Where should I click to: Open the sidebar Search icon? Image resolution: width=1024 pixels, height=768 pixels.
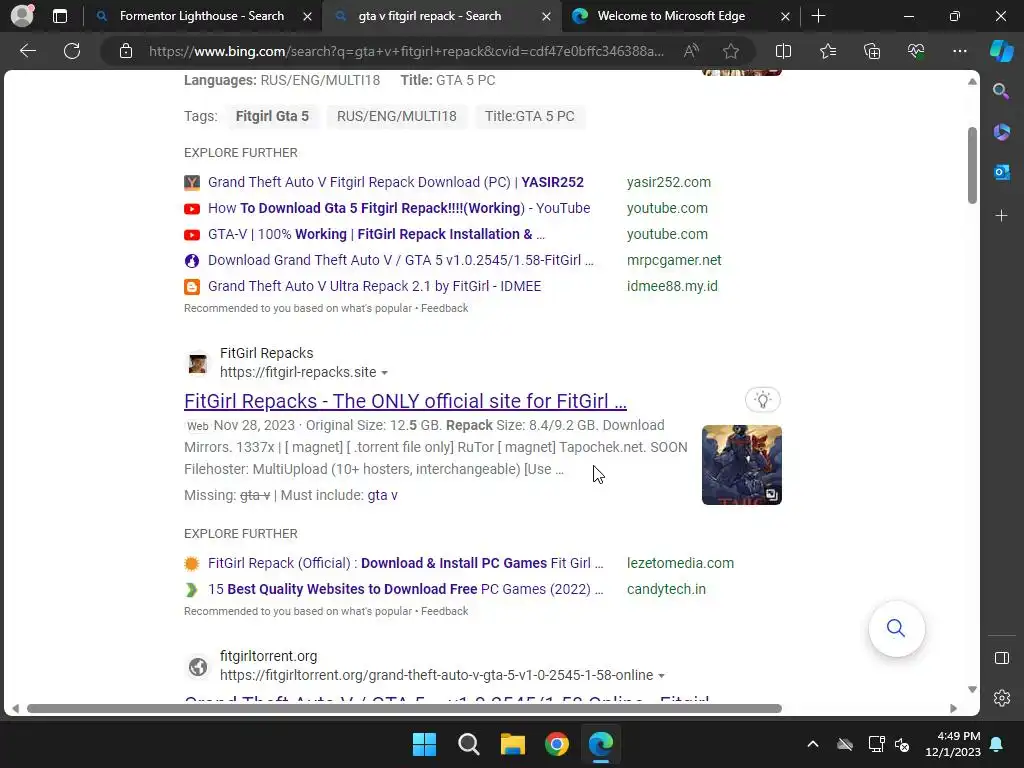point(1001,91)
